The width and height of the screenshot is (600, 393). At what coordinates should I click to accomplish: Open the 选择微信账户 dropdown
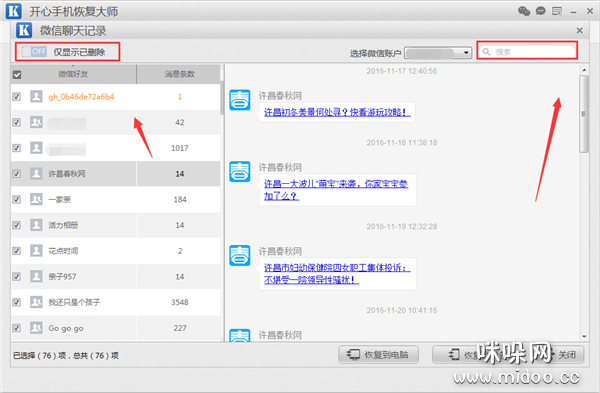[438, 53]
